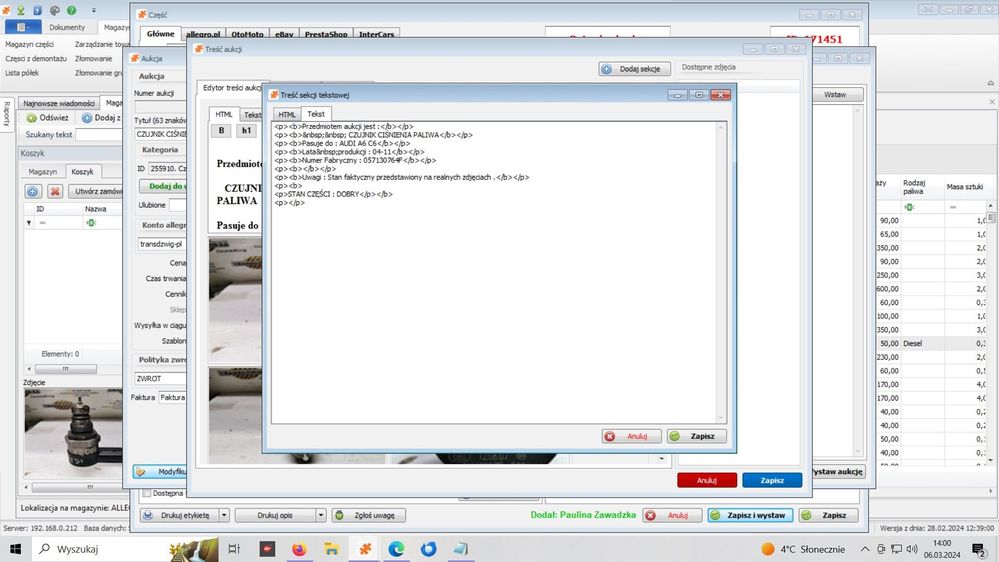This screenshot has height=562, width=999.
Task: Open the Najnowsze wiadomości tab
Action: tap(59, 103)
